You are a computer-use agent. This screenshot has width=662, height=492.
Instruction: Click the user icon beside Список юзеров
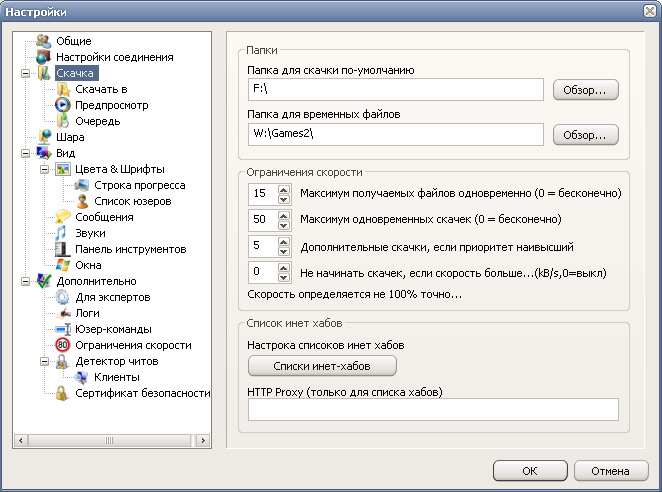[82, 201]
